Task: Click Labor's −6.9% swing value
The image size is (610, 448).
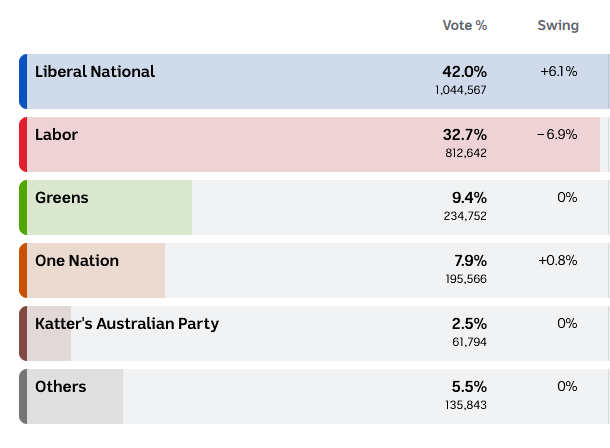Action: (x=556, y=135)
